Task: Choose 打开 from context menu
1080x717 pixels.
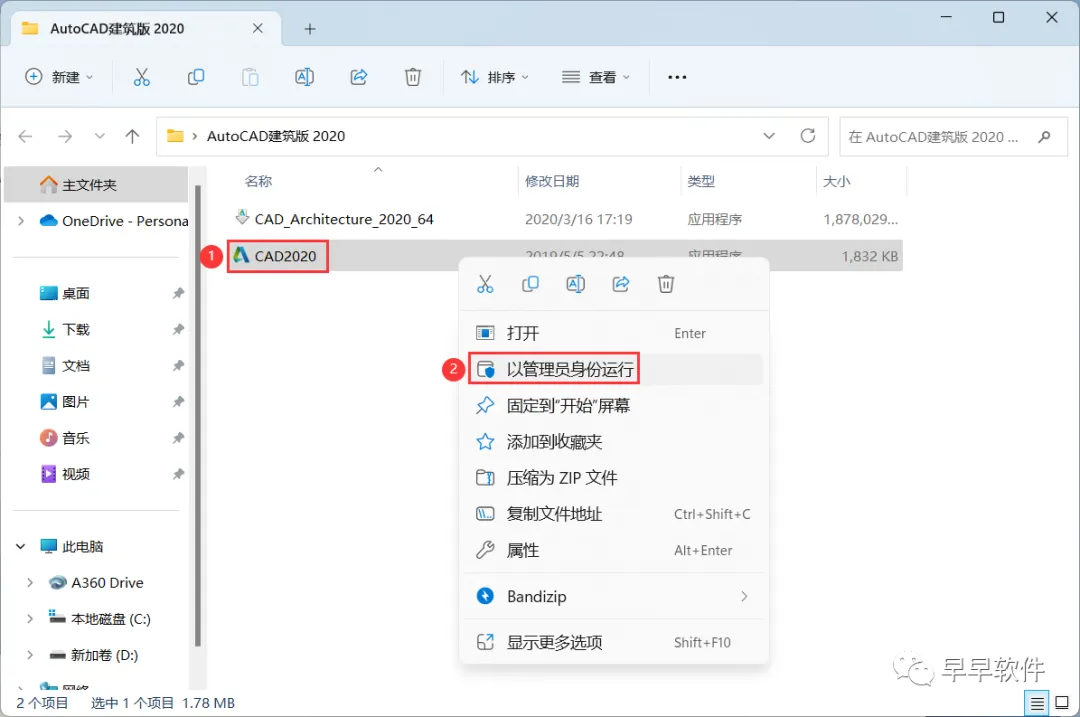Action: pos(614,333)
